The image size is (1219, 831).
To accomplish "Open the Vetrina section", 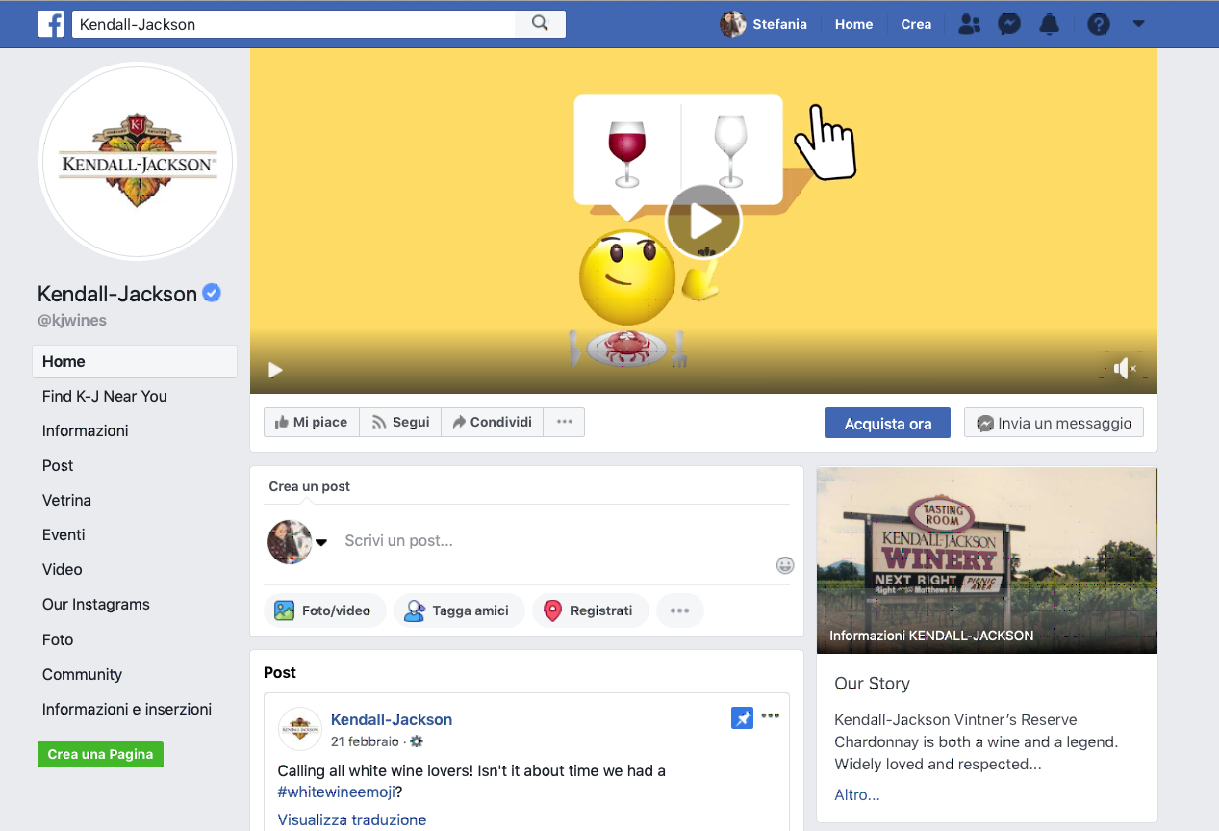I will 66,501.
